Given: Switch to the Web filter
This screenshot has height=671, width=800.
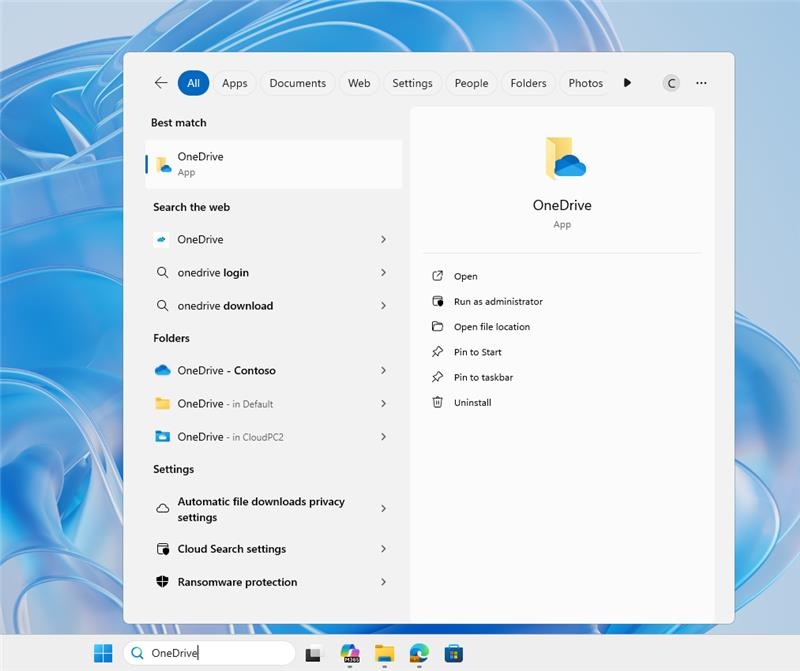Looking at the screenshot, I should click(359, 83).
